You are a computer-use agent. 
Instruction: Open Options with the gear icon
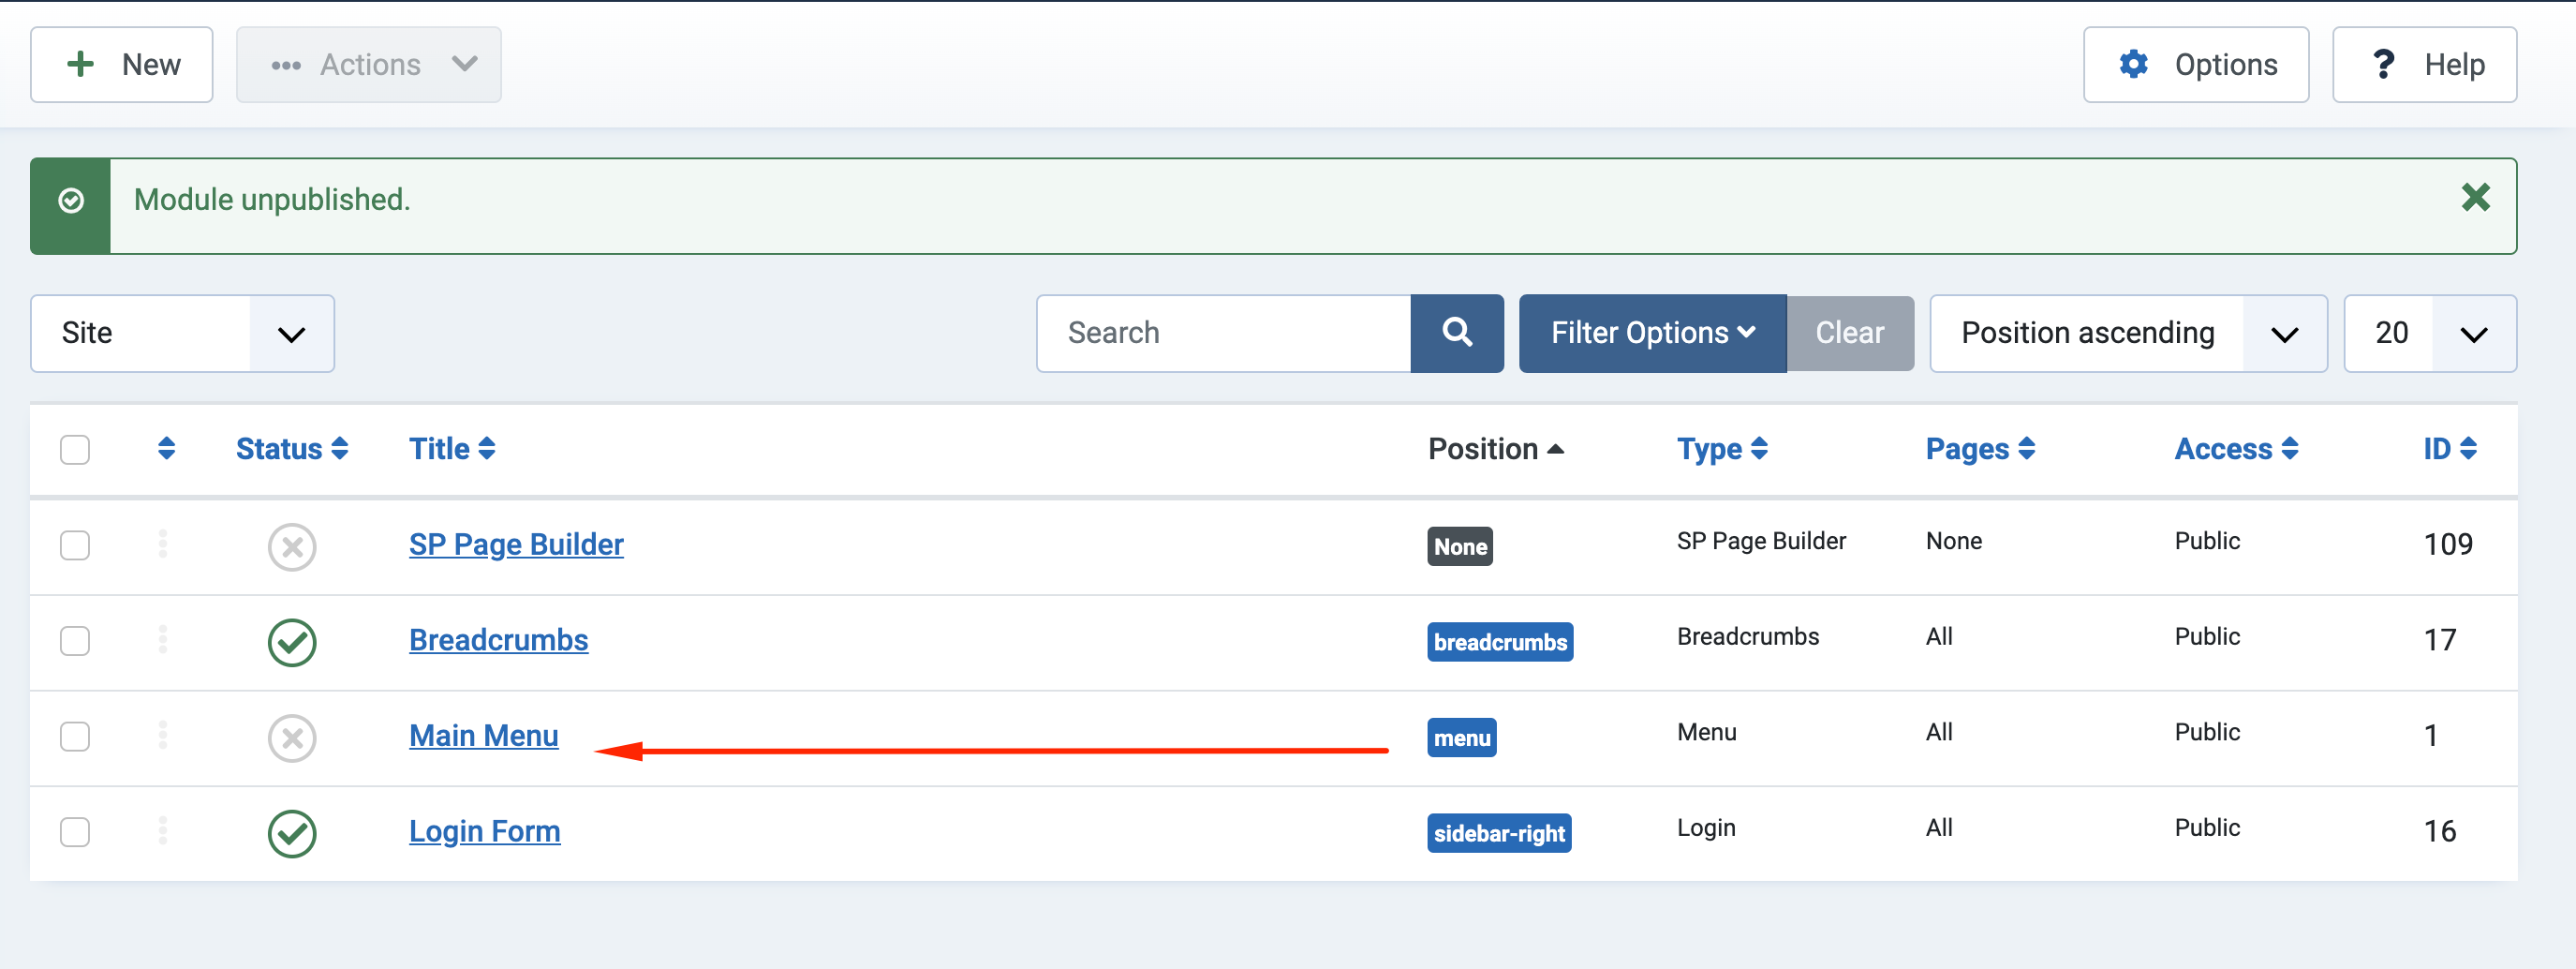coord(2195,65)
